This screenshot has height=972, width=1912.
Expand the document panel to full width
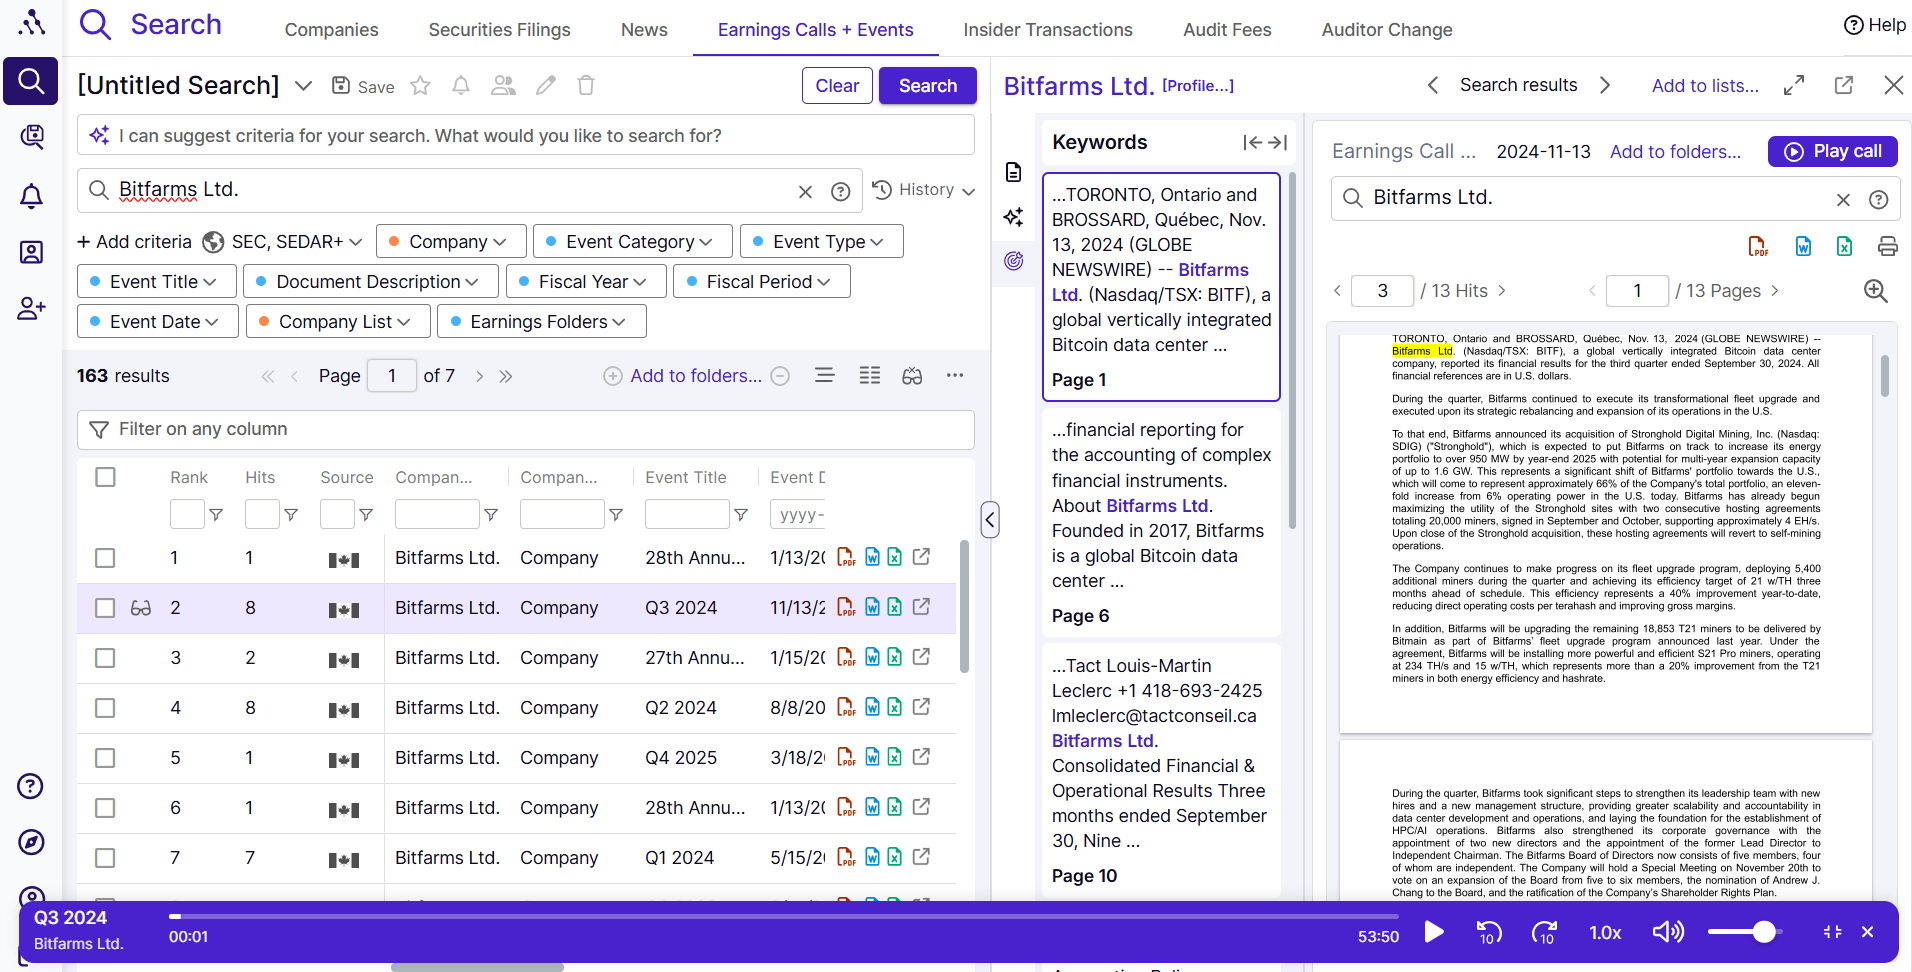(x=1794, y=86)
